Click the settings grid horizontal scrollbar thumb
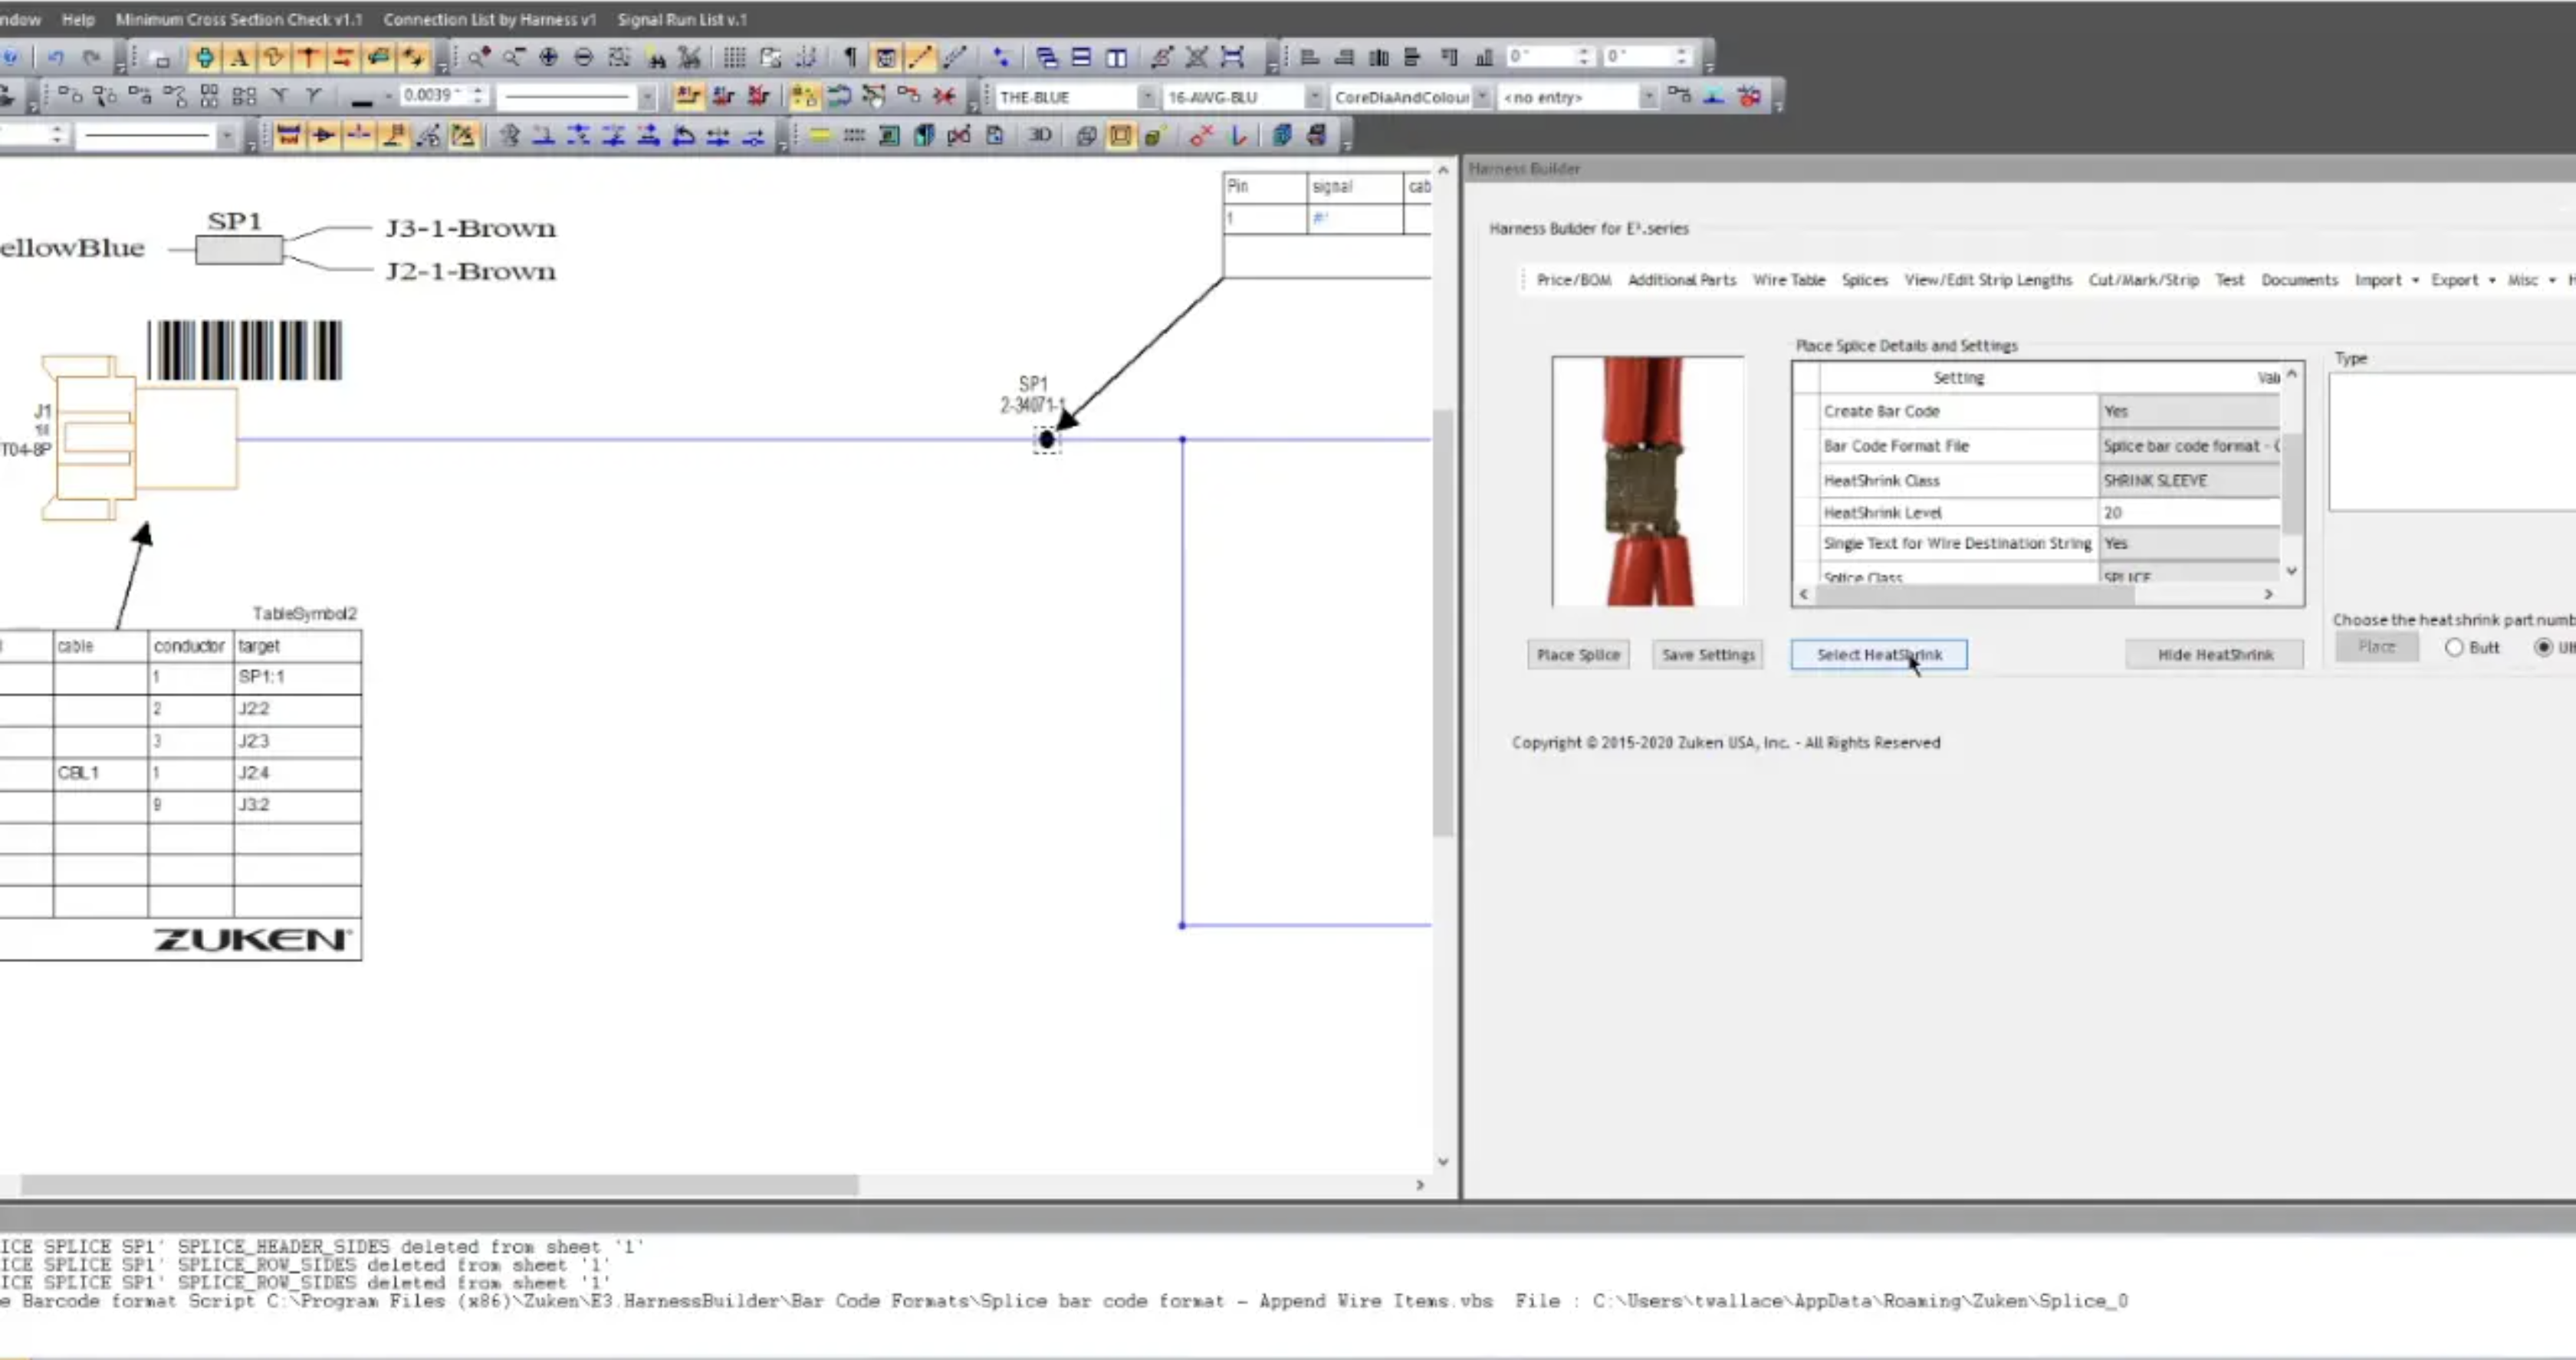Viewport: 2576px width, 1360px height. click(x=1975, y=594)
